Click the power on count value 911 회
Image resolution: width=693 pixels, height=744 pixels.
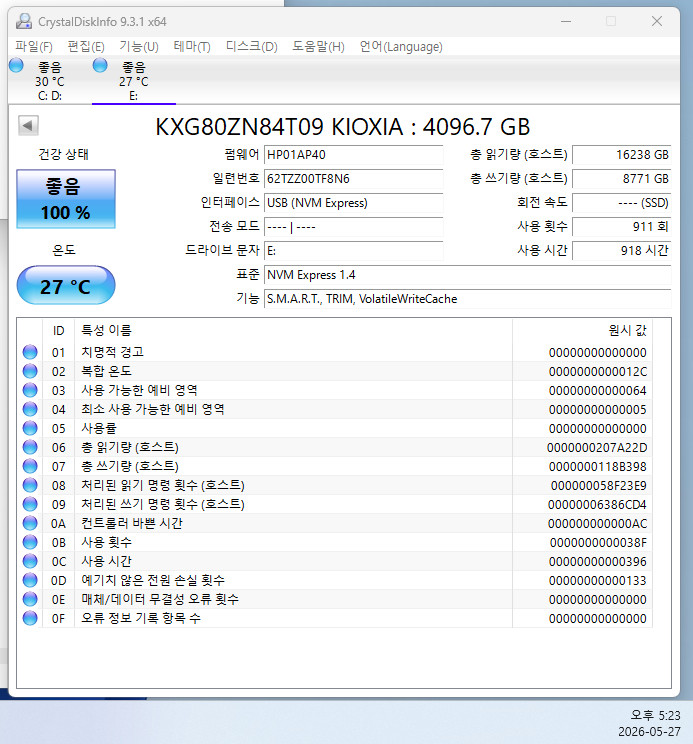tap(622, 227)
